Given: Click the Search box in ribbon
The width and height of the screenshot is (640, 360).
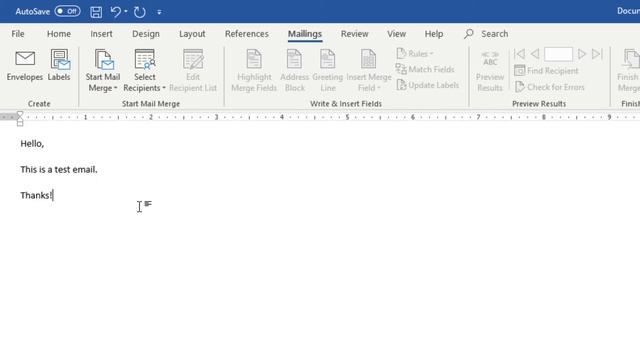Looking at the screenshot, I should [x=486, y=34].
